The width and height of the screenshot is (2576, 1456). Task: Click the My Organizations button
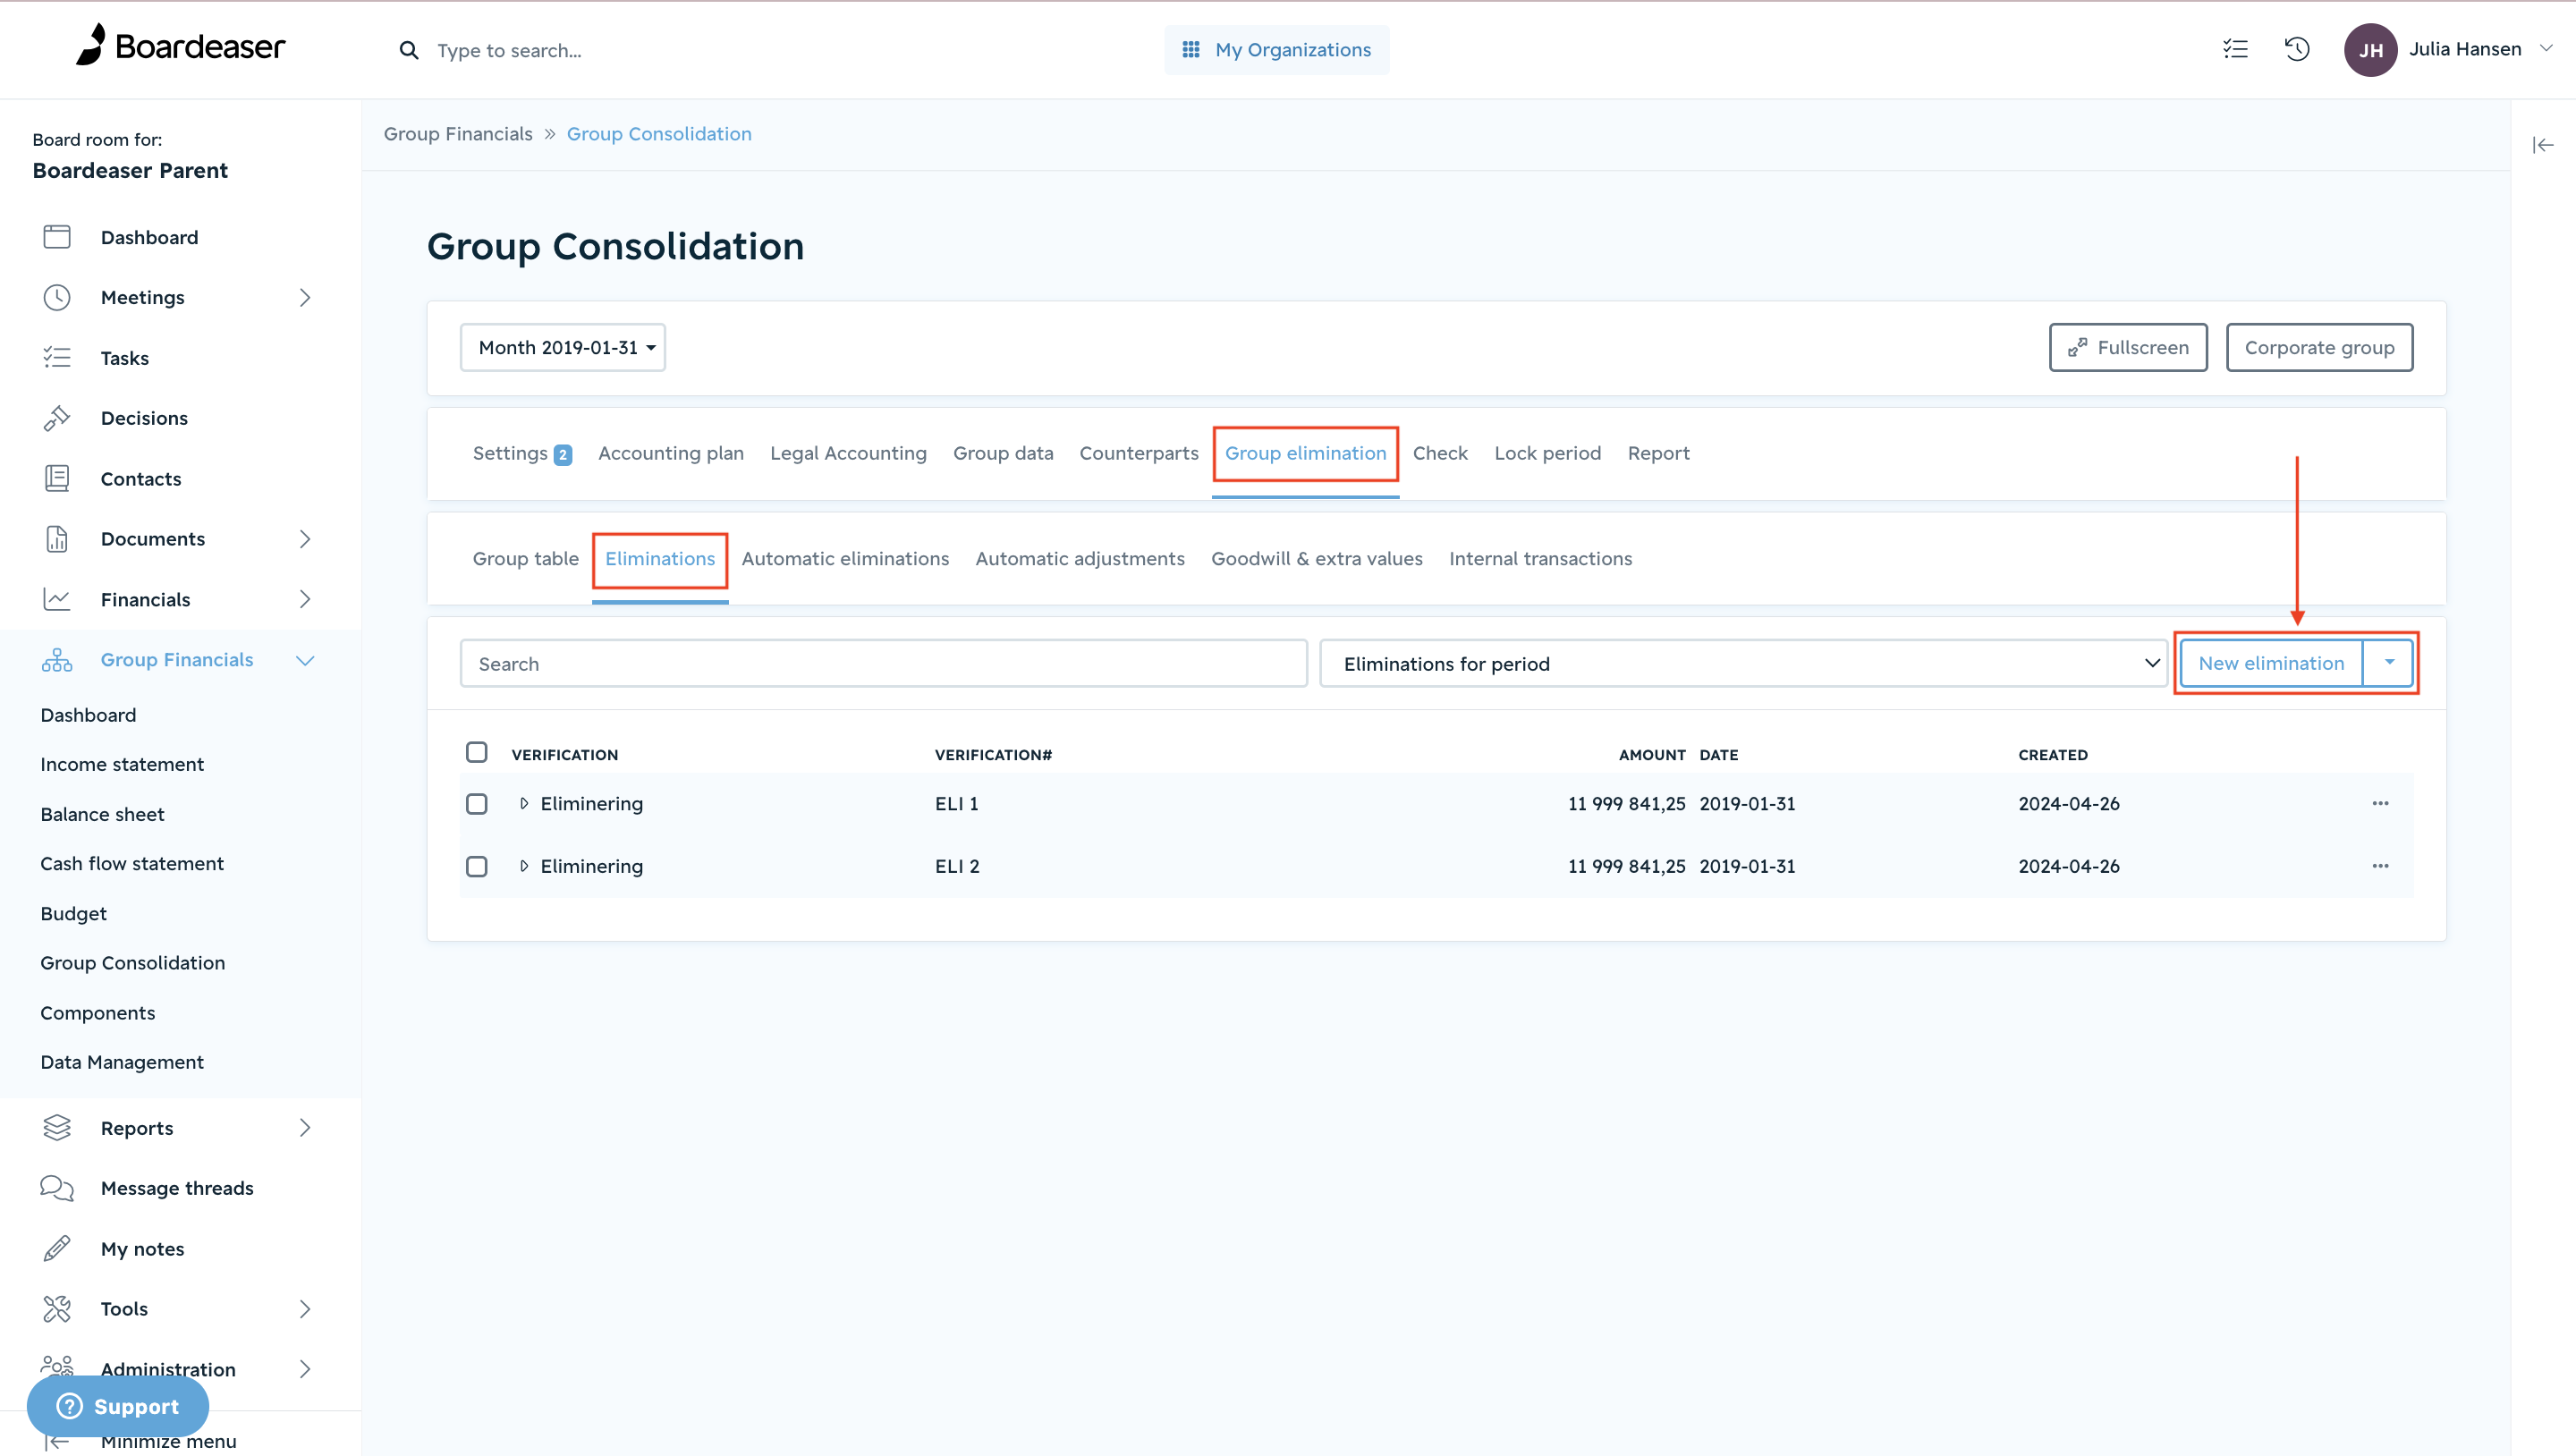1276,49
